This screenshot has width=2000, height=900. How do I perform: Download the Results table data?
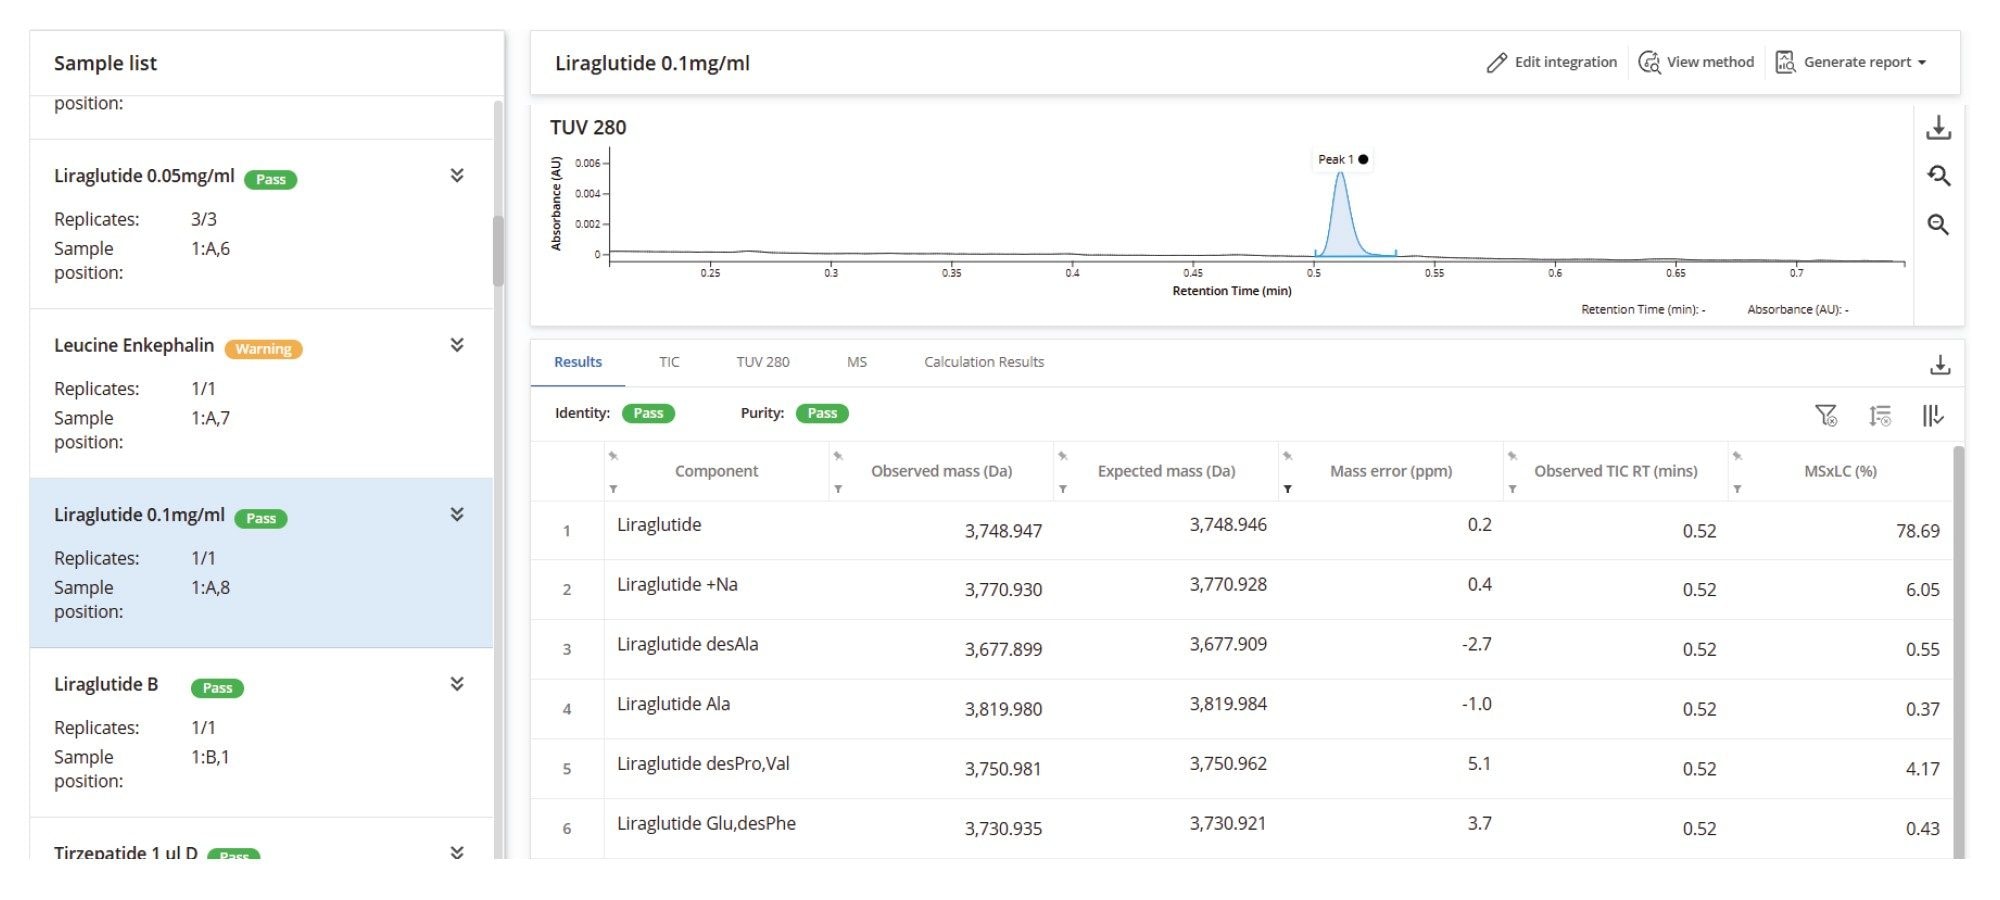click(1941, 365)
